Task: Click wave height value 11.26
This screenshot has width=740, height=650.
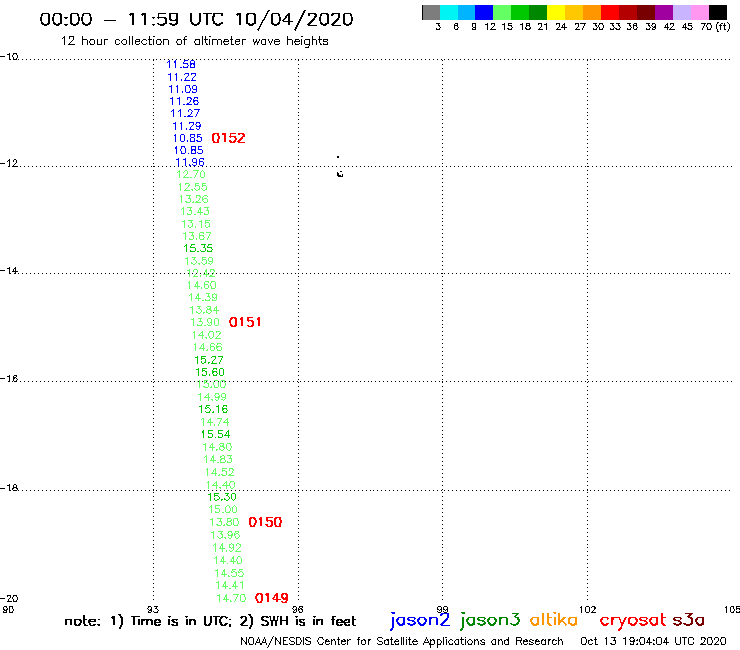Action: point(184,101)
